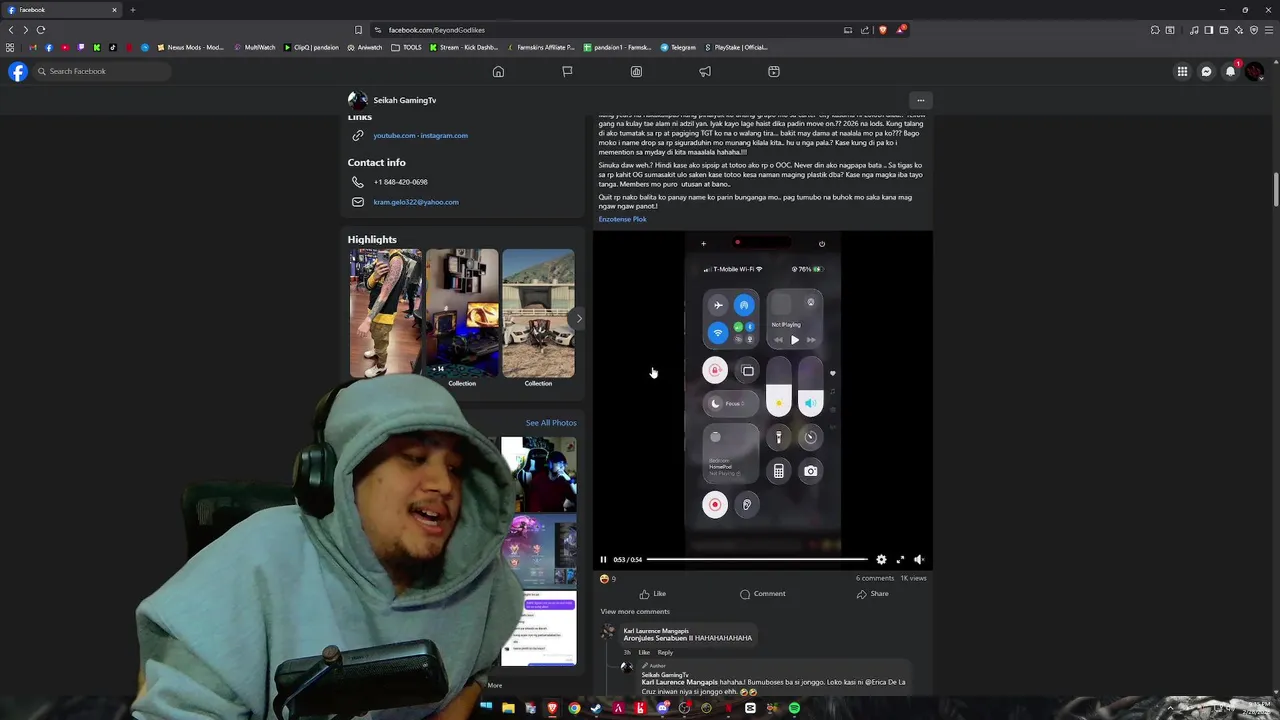Click the phone number +1 848-420-0698
1280x720 pixels.
click(x=400, y=182)
